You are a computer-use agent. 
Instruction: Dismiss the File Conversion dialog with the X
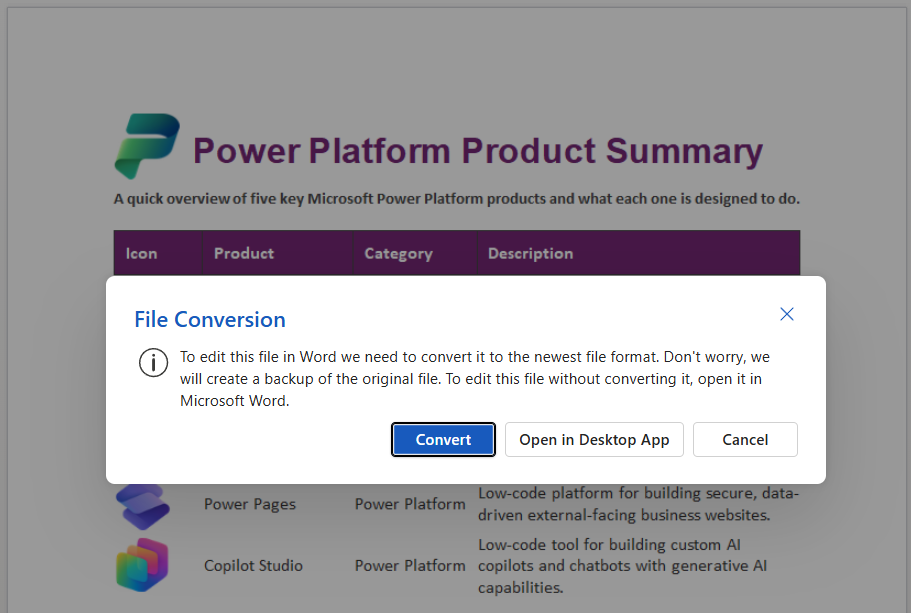click(787, 314)
